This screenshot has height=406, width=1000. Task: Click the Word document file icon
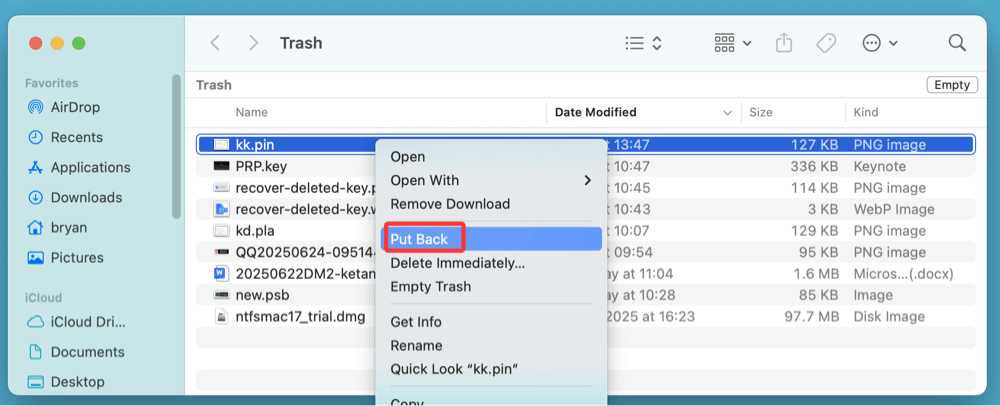(221, 274)
